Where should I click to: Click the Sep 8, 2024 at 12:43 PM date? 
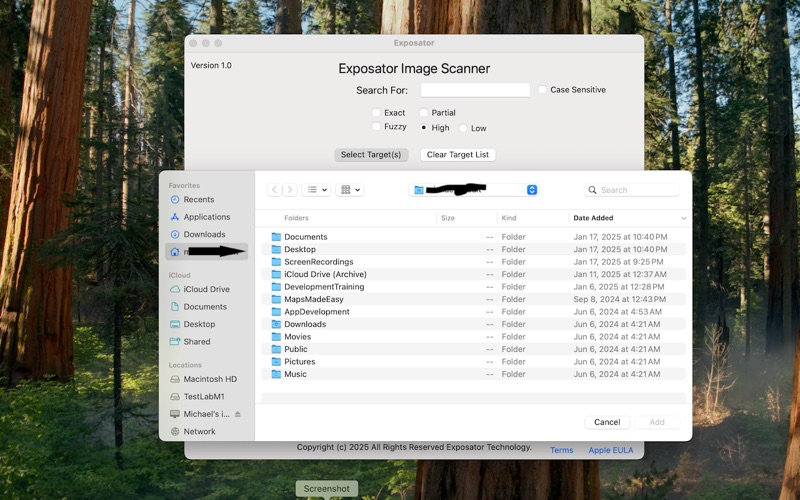pos(619,299)
